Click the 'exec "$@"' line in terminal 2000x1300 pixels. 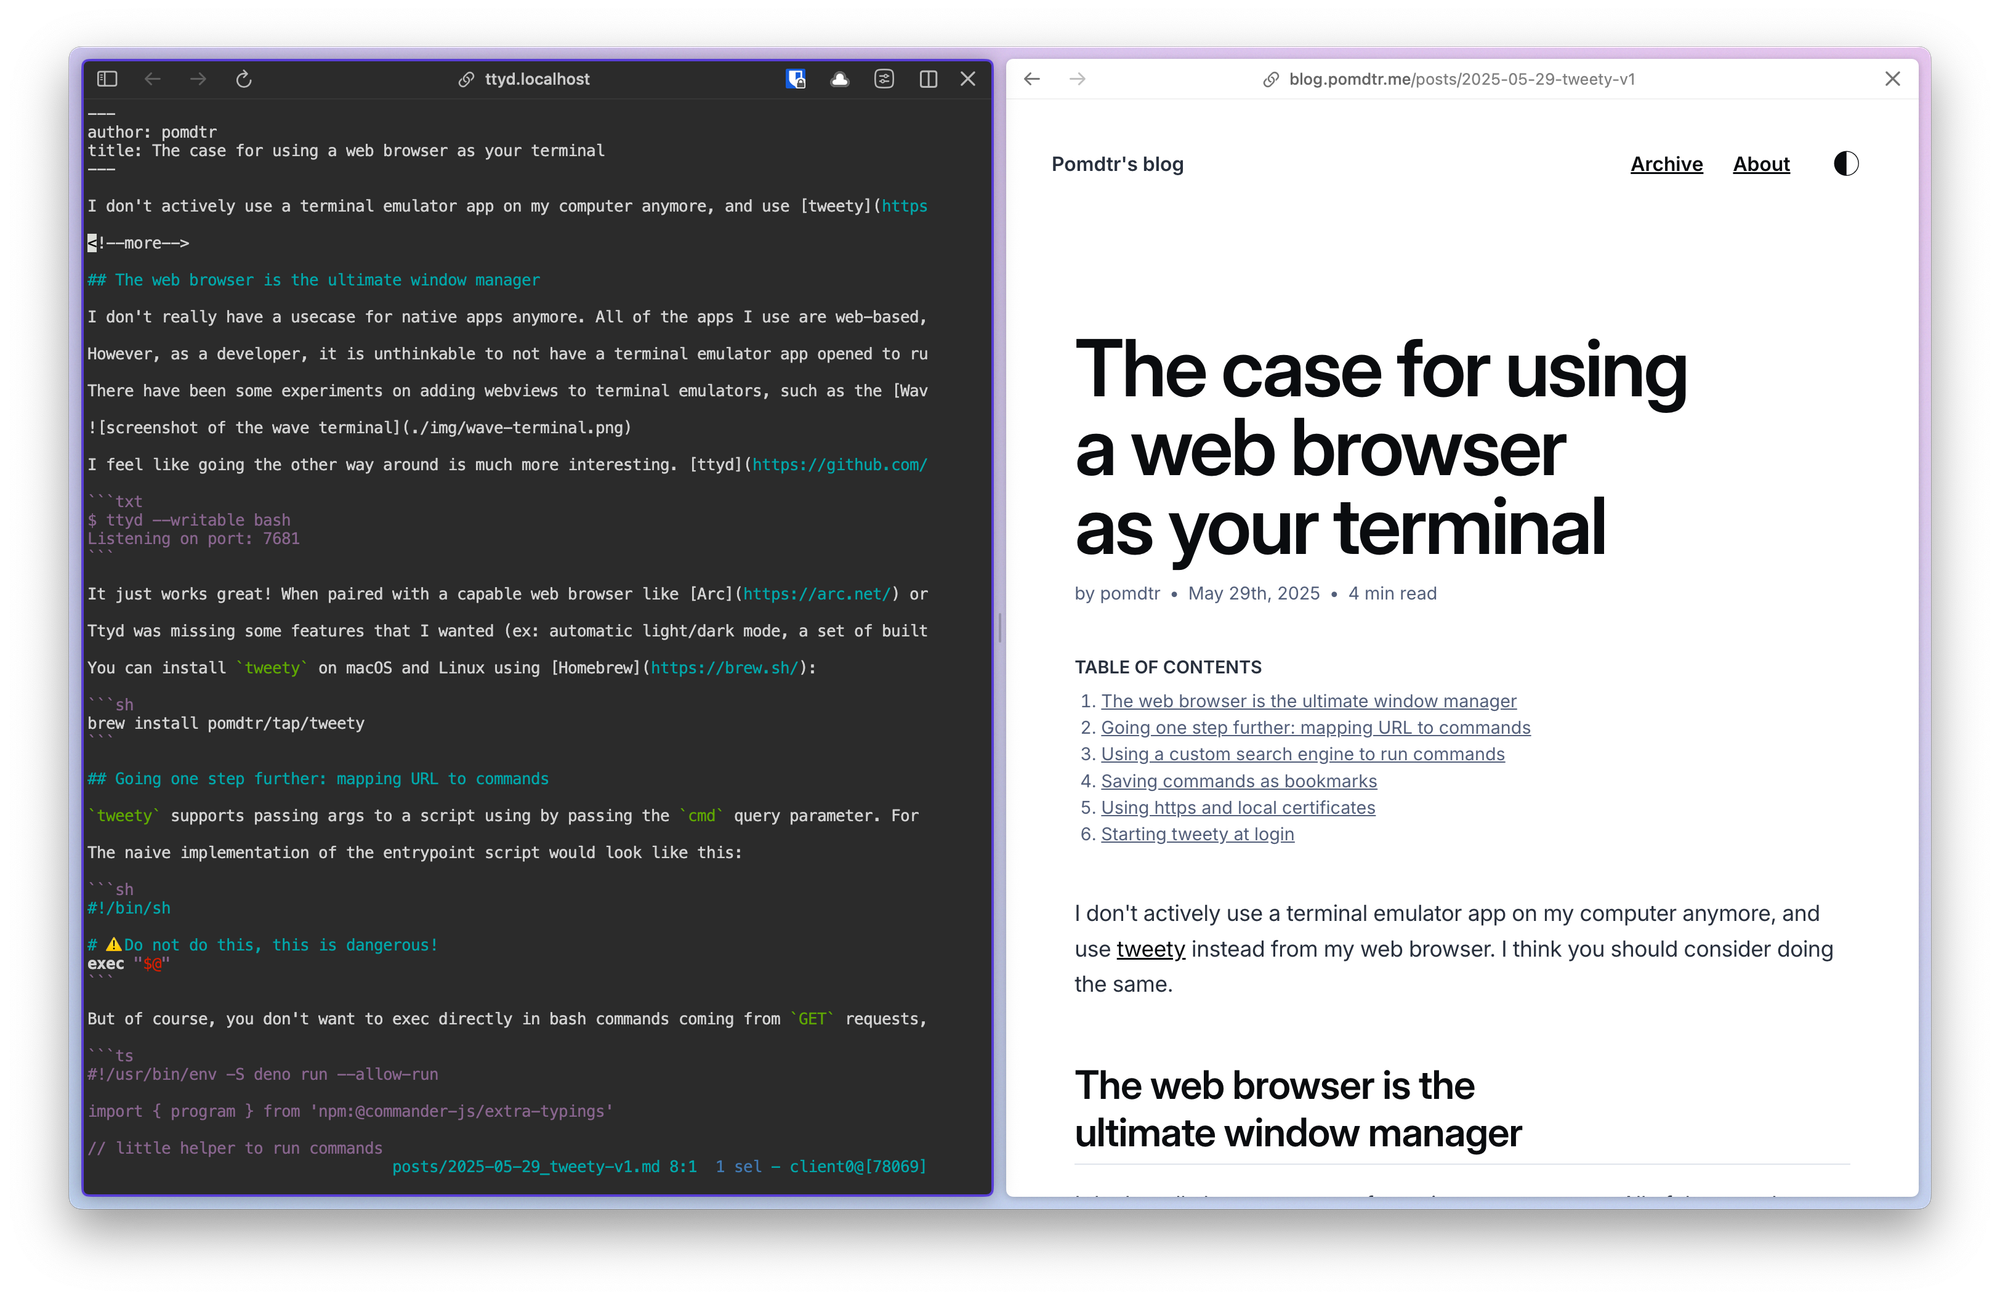tap(129, 964)
